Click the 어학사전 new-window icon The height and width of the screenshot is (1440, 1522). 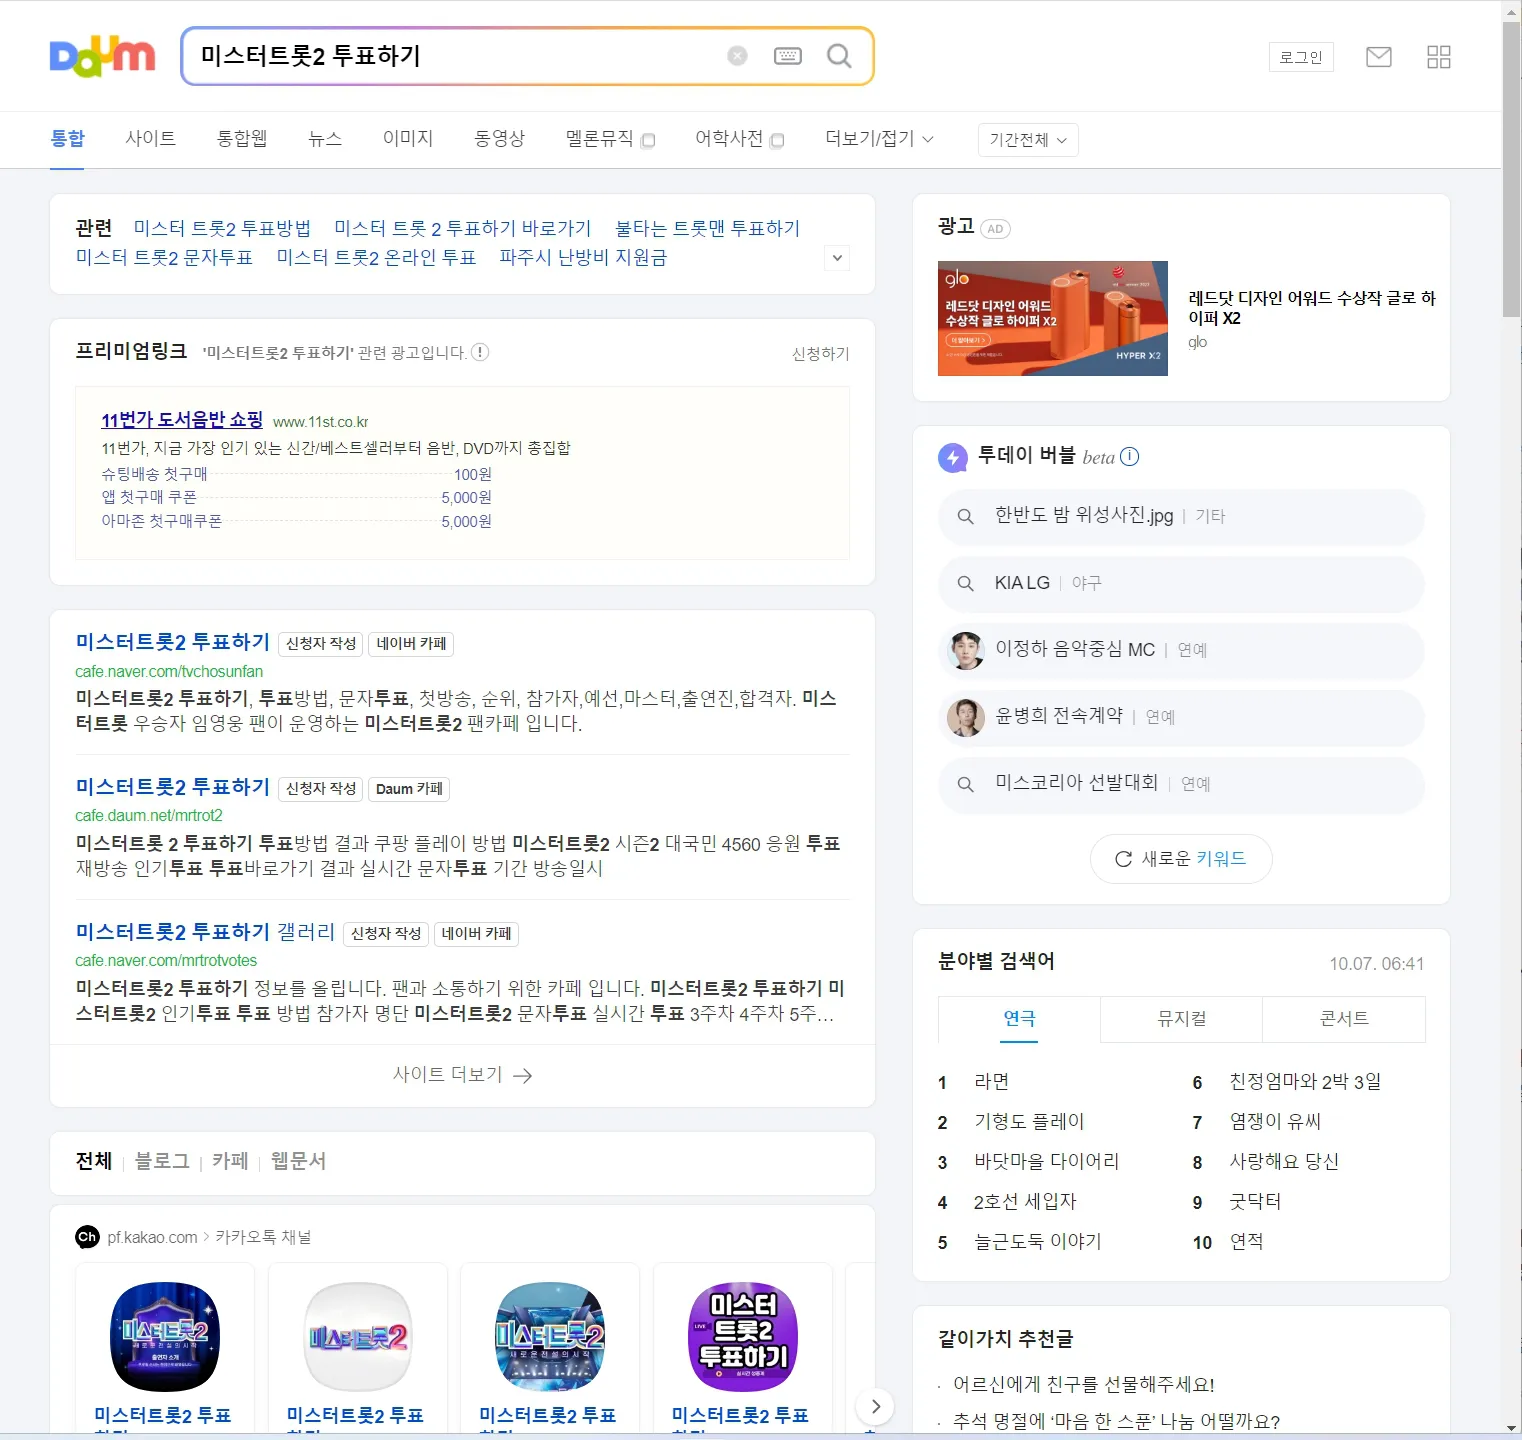tap(777, 140)
